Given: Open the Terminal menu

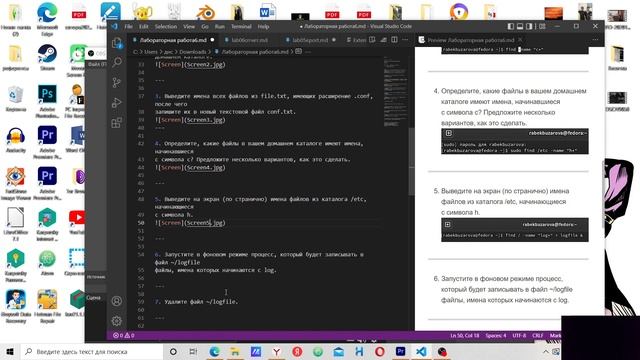Looking at the screenshot, I should [241, 27].
